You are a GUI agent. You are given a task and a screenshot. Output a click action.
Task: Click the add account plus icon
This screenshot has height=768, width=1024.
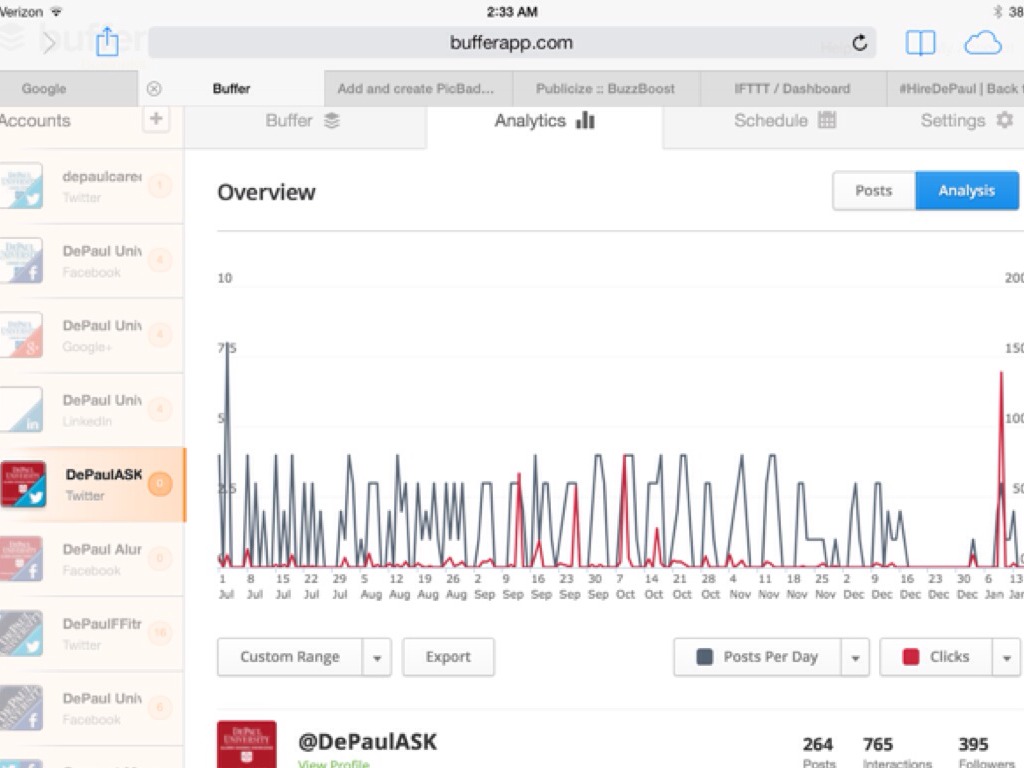pos(156,120)
